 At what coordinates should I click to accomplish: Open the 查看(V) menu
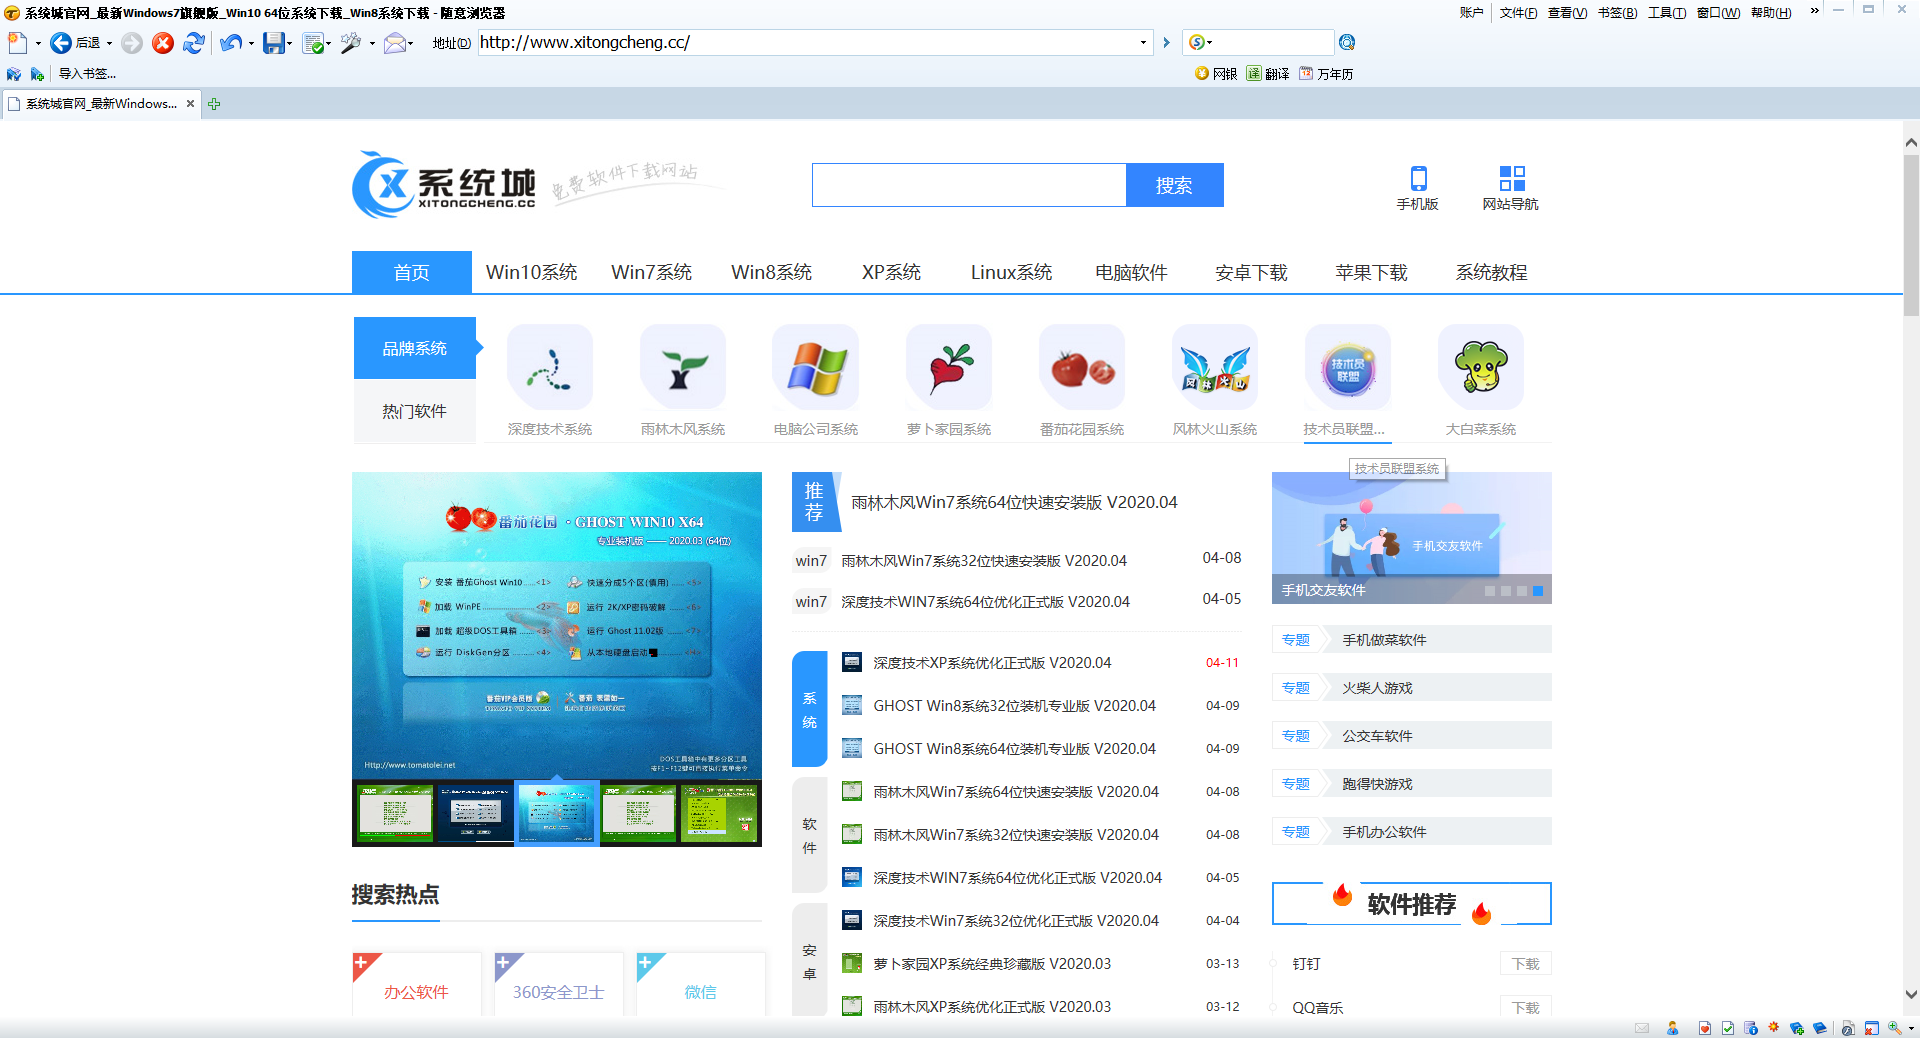tap(1567, 12)
